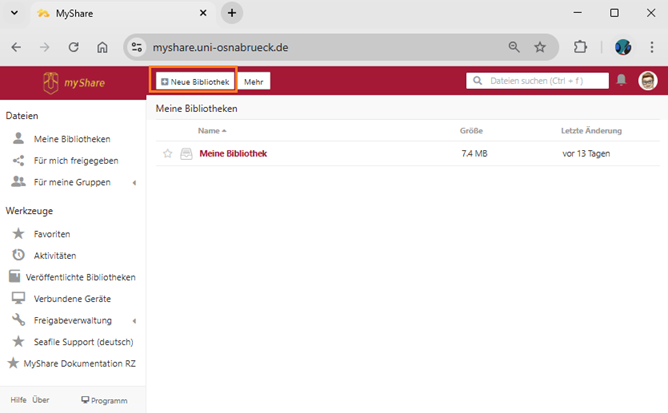Open Aktivitäten in the sidebar
The height and width of the screenshot is (413, 668).
(x=55, y=255)
